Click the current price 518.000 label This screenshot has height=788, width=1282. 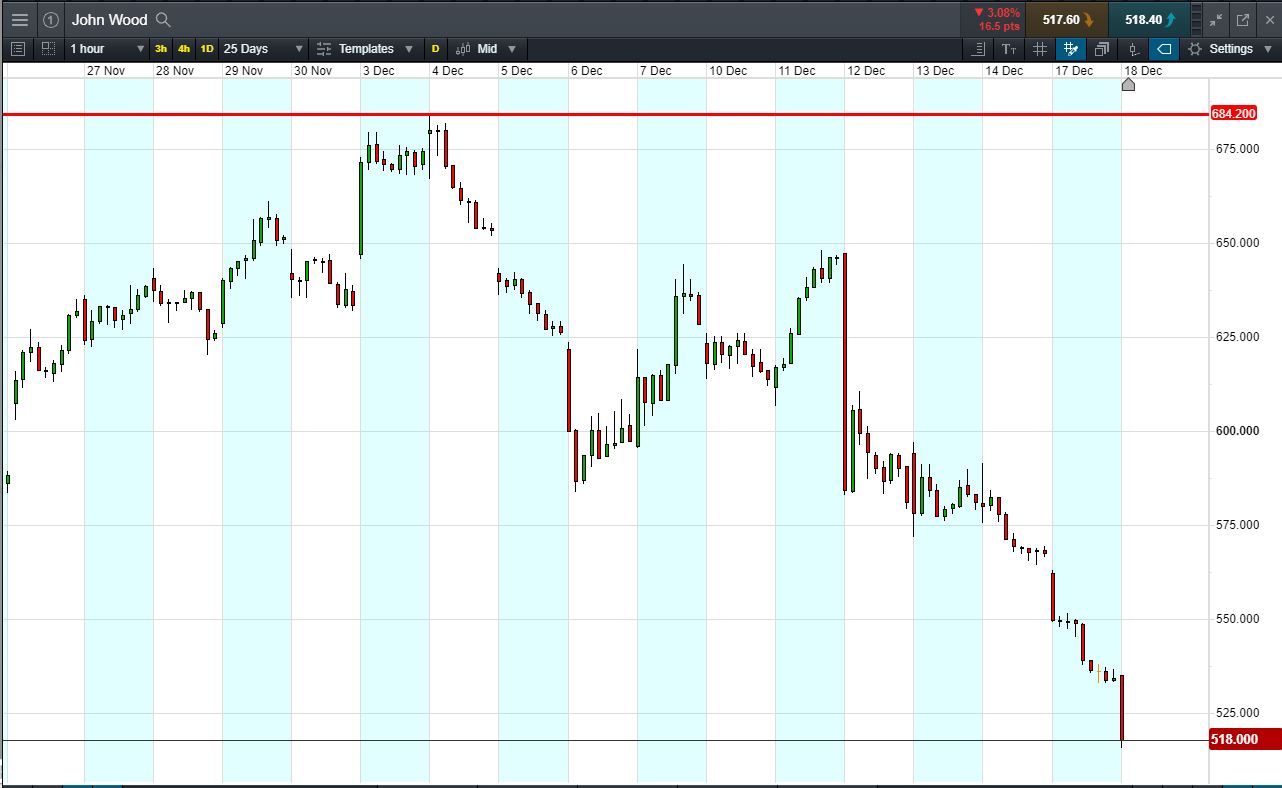(1243, 740)
